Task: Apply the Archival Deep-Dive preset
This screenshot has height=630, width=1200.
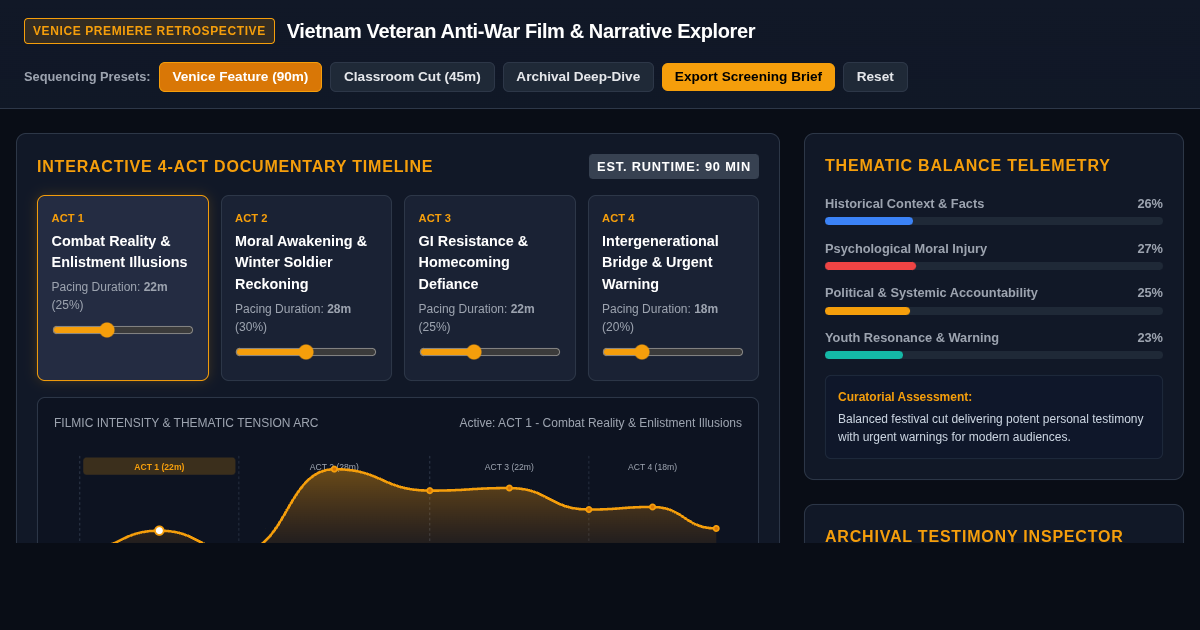Action: tap(578, 77)
